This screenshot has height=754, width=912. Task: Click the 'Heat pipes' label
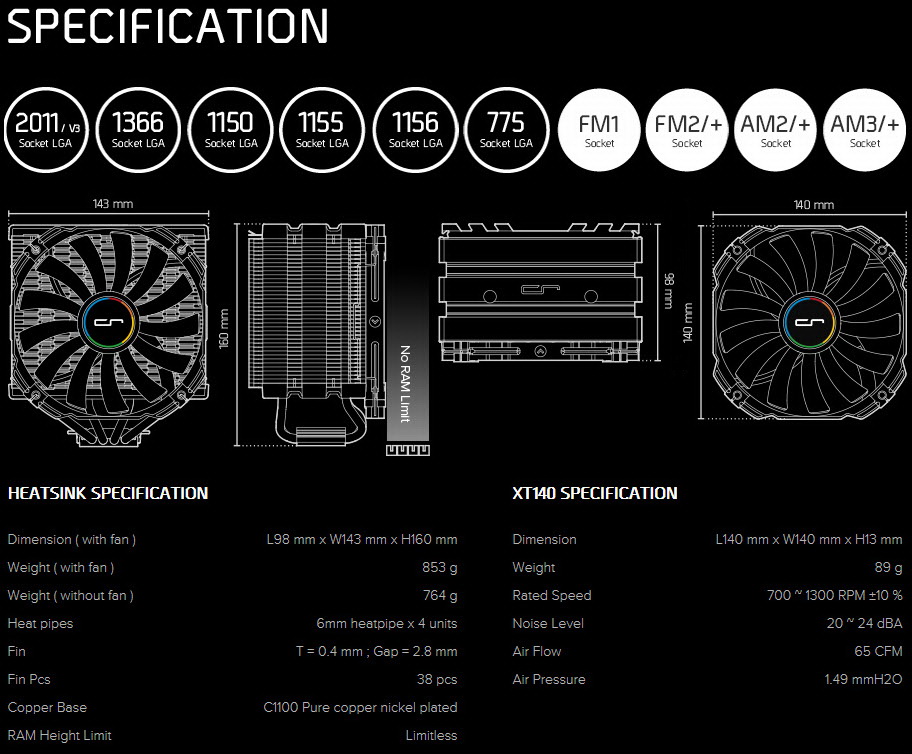(x=41, y=624)
